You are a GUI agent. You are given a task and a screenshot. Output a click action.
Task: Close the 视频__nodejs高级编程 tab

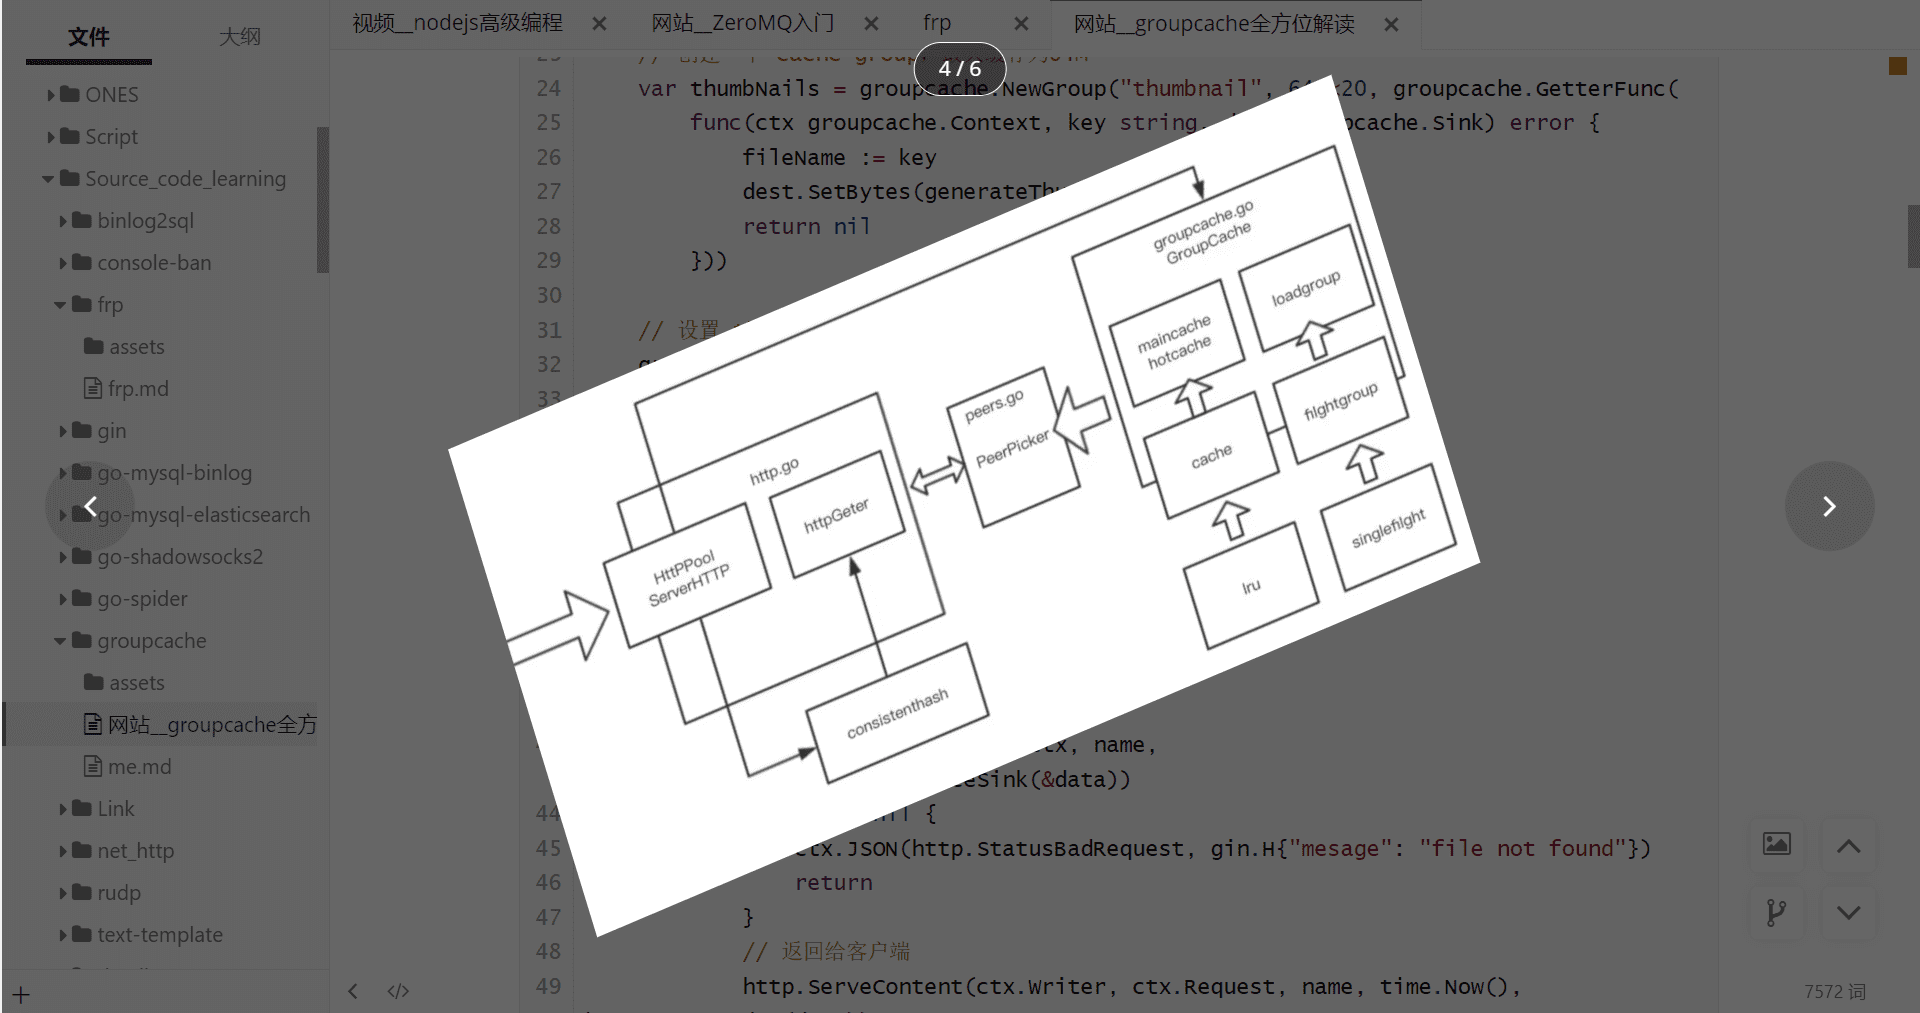pyautogui.click(x=599, y=23)
